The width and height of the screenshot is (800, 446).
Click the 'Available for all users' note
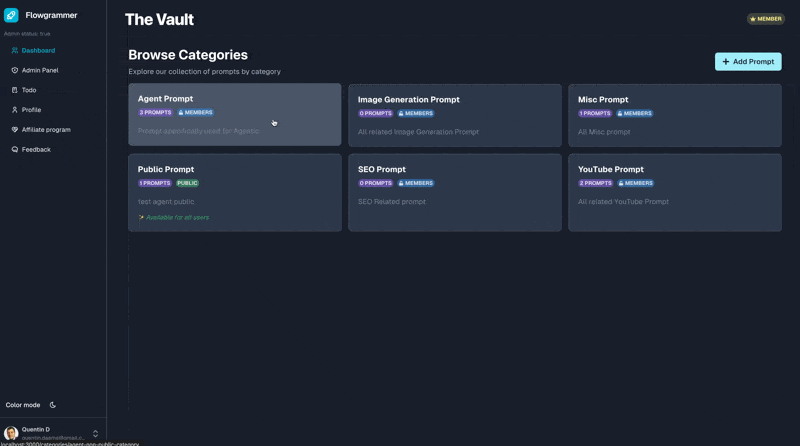(x=178, y=217)
